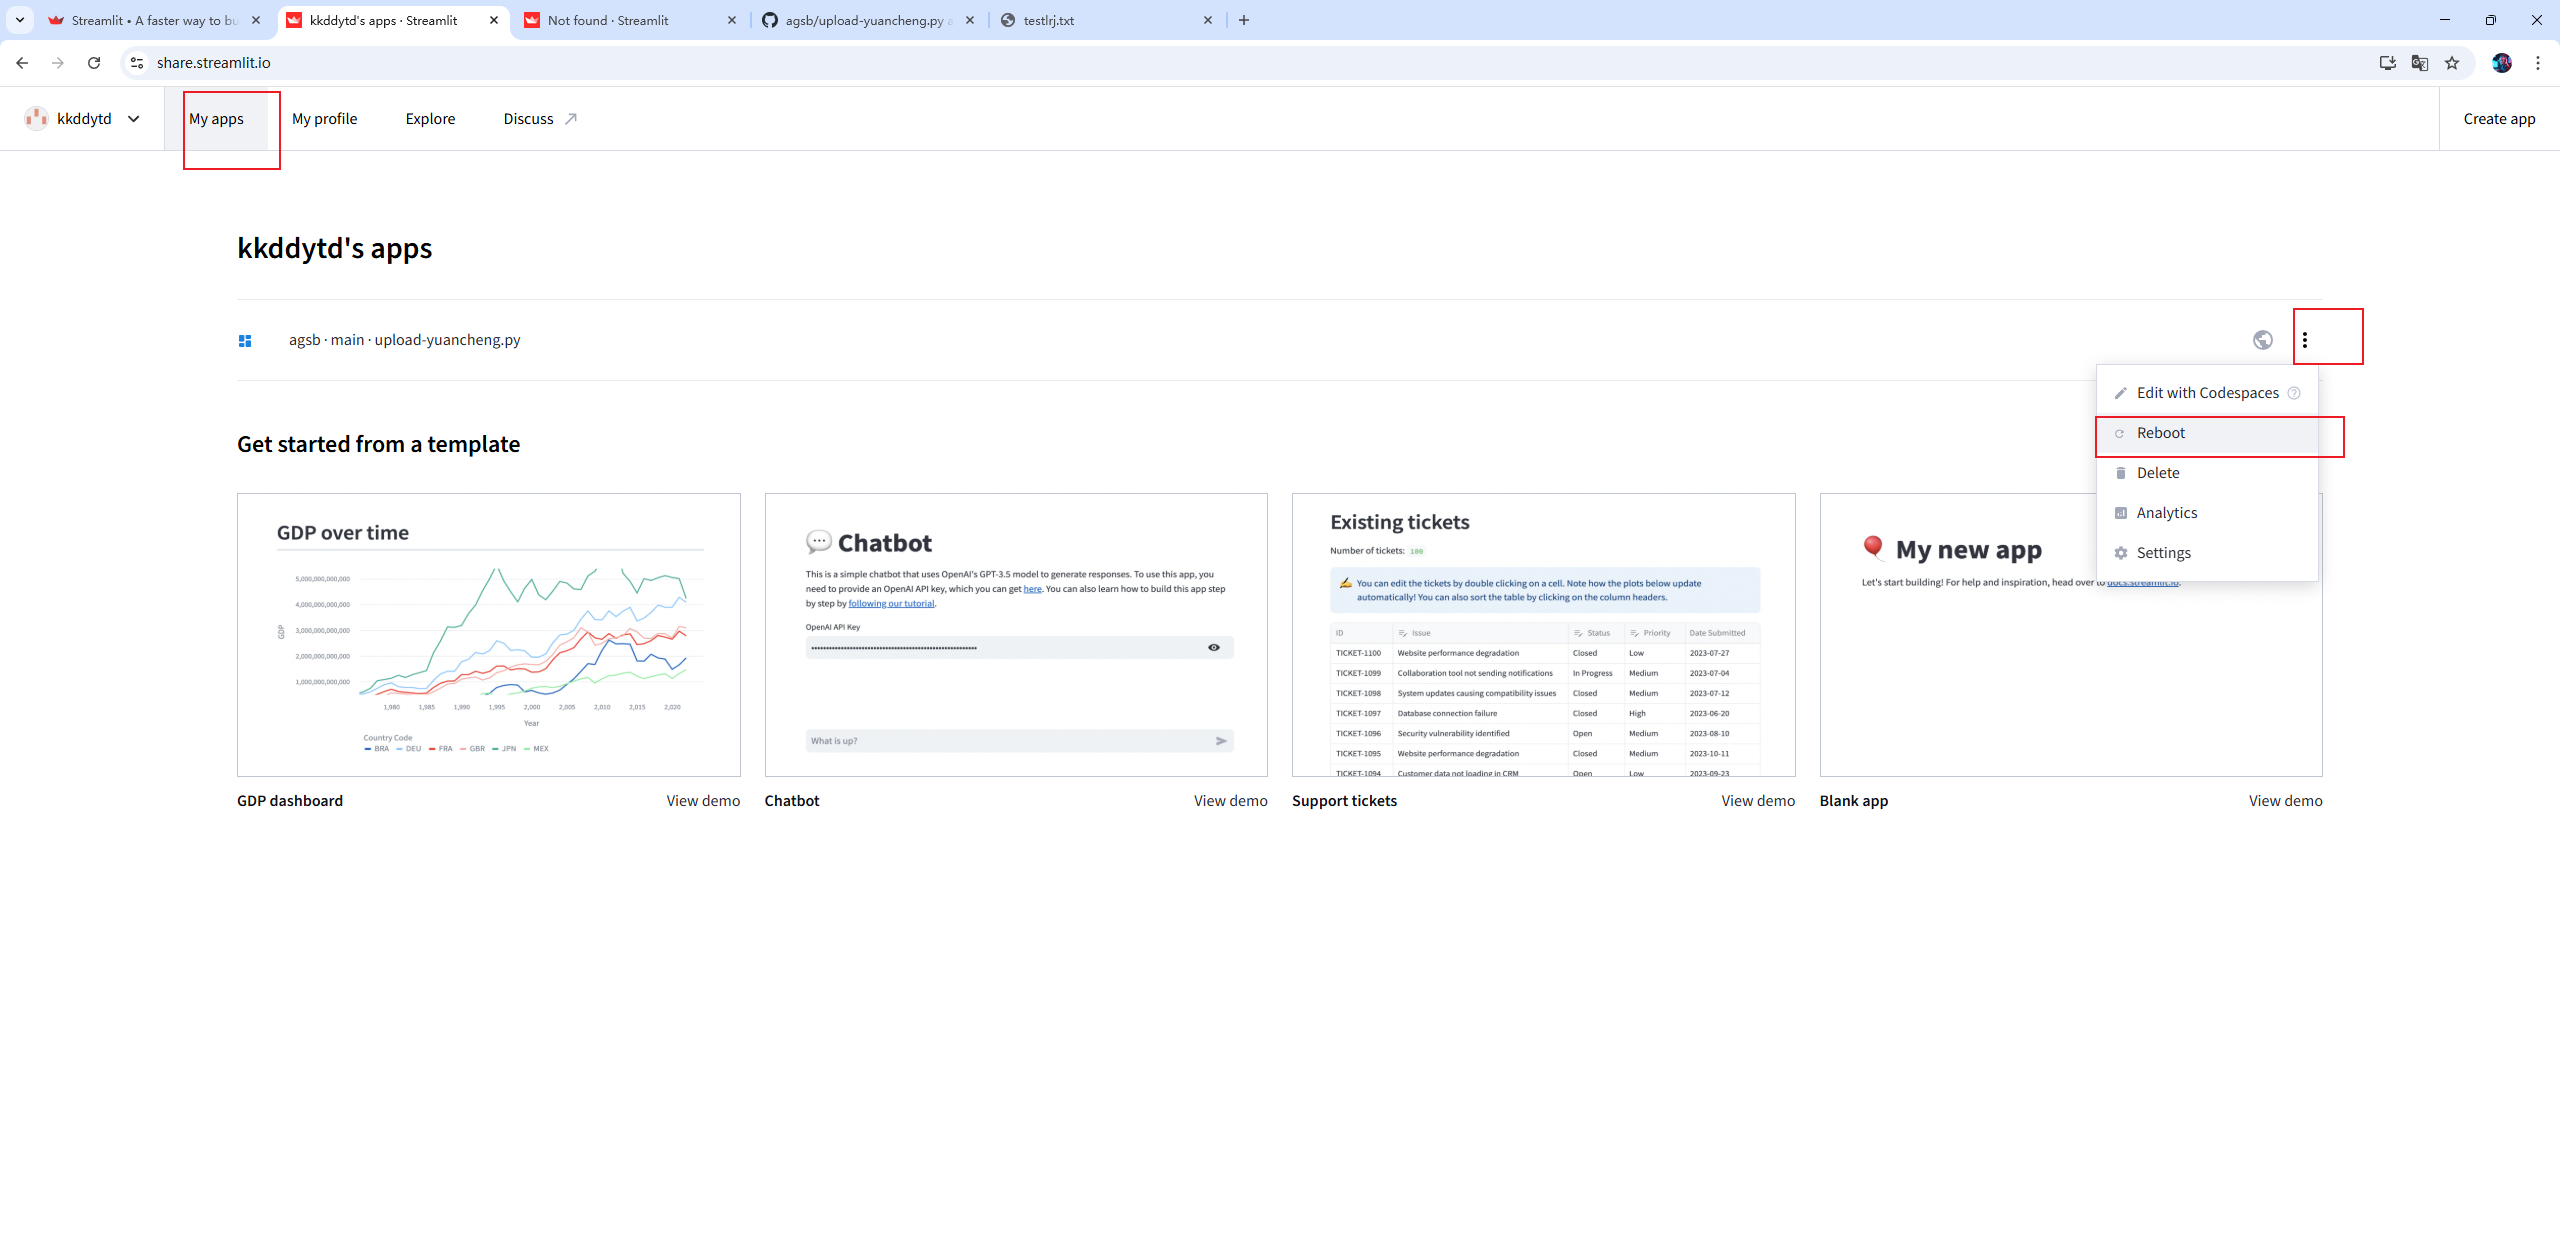Choose Delete from the app menu
This screenshot has height=1250, width=2560.
(x=2207, y=473)
